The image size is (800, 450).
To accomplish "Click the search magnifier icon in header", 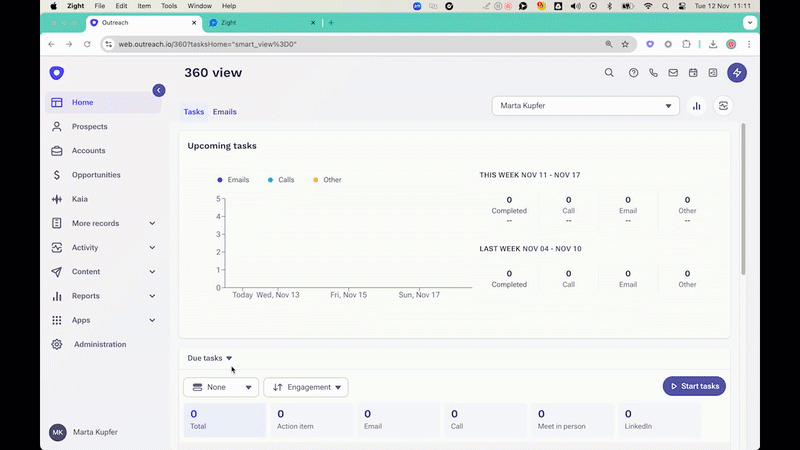I will (609, 73).
